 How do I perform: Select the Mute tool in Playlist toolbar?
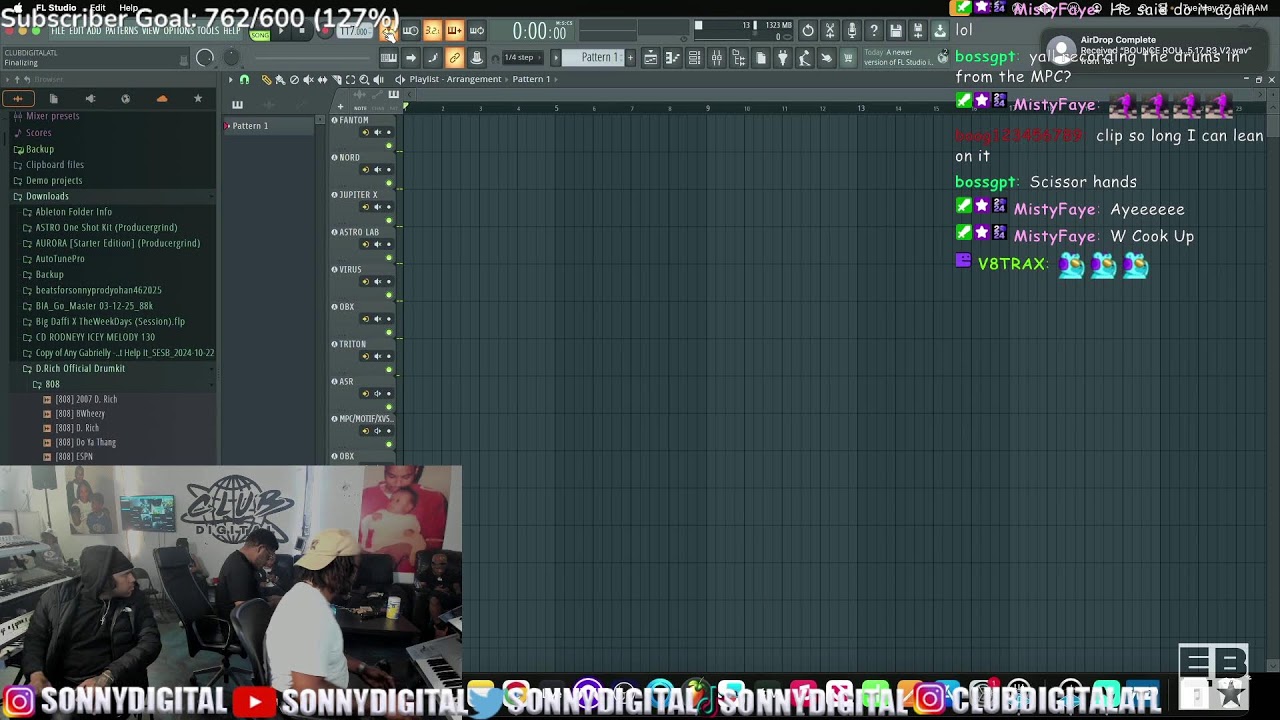(308, 79)
